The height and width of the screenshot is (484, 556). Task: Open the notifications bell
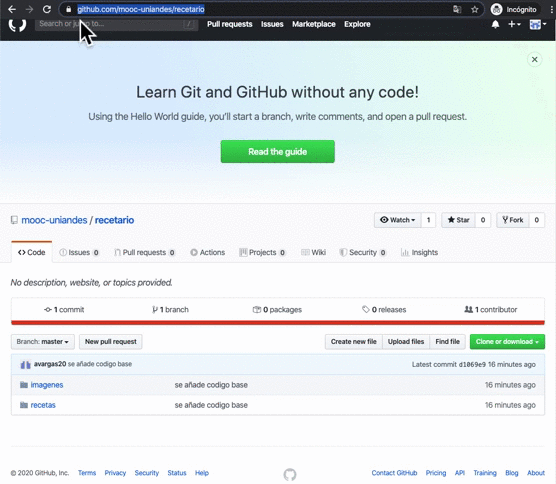tap(495, 24)
